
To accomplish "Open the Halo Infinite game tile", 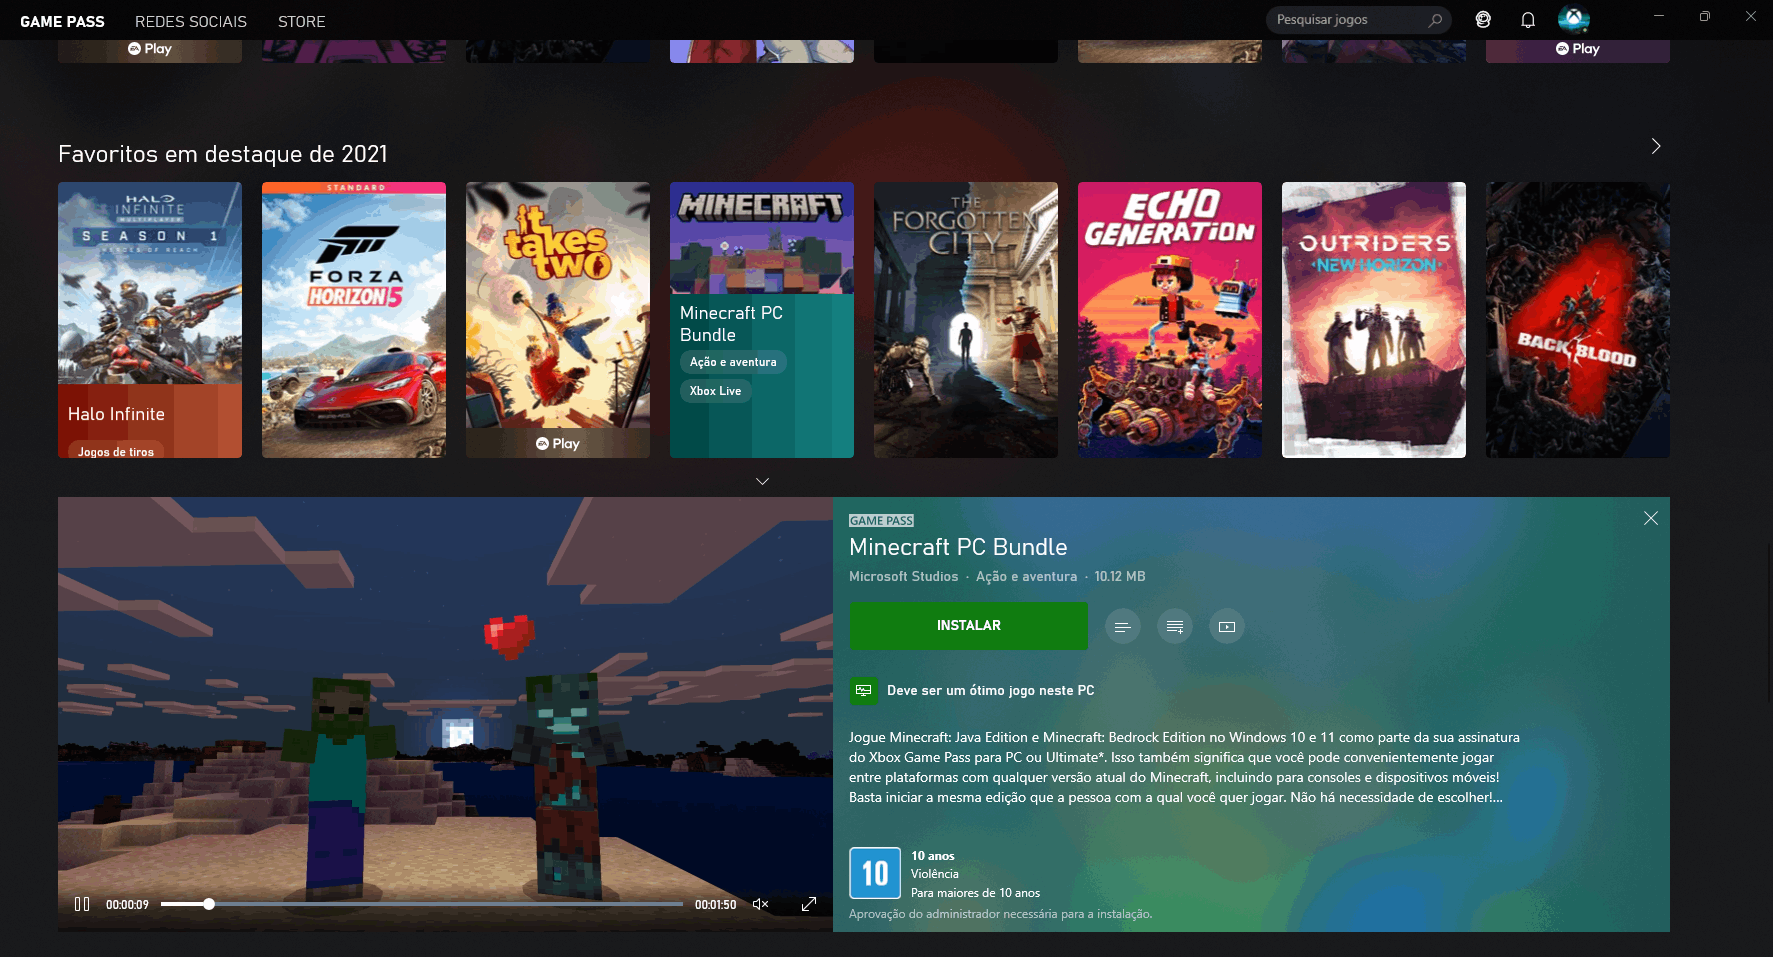I will [x=150, y=320].
